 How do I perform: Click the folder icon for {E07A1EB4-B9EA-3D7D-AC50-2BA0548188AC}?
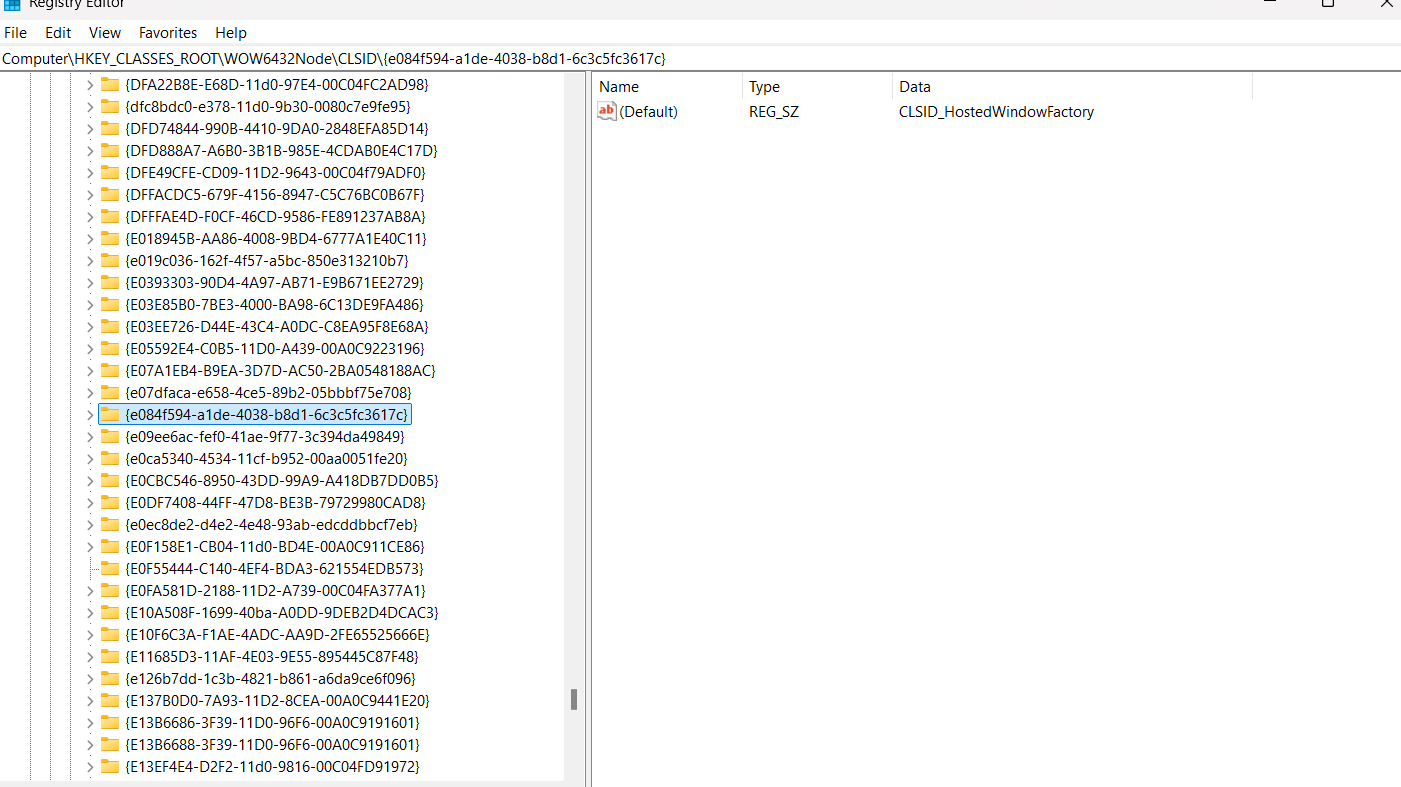coord(110,370)
